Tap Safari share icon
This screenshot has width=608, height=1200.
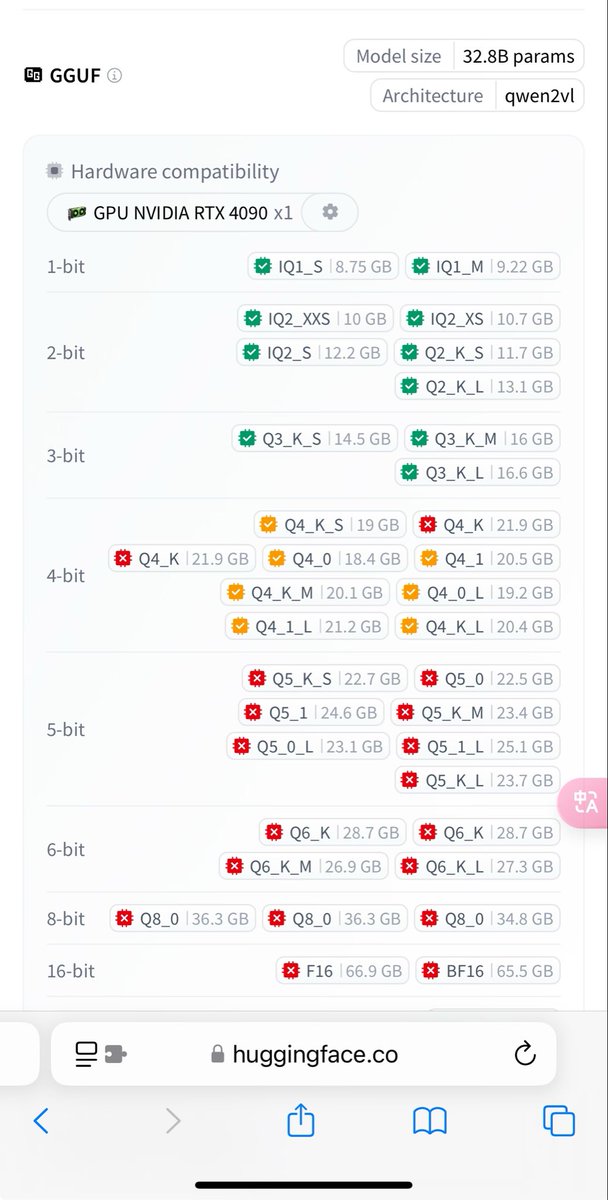[x=301, y=1120]
